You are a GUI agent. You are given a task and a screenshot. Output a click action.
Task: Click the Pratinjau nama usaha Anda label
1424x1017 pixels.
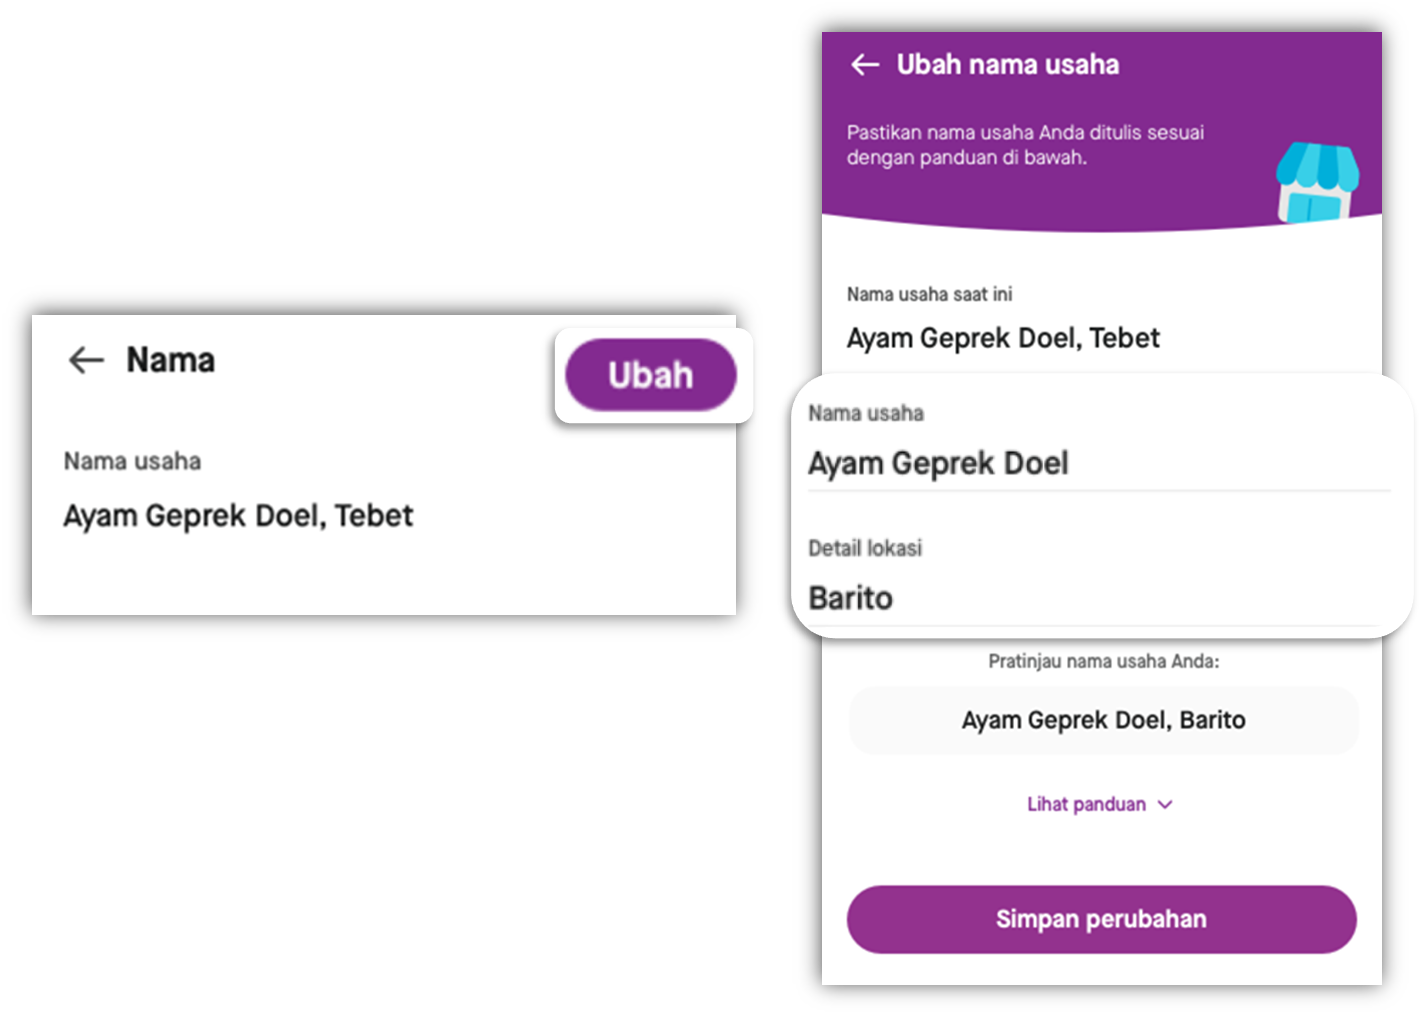point(1103,661)
